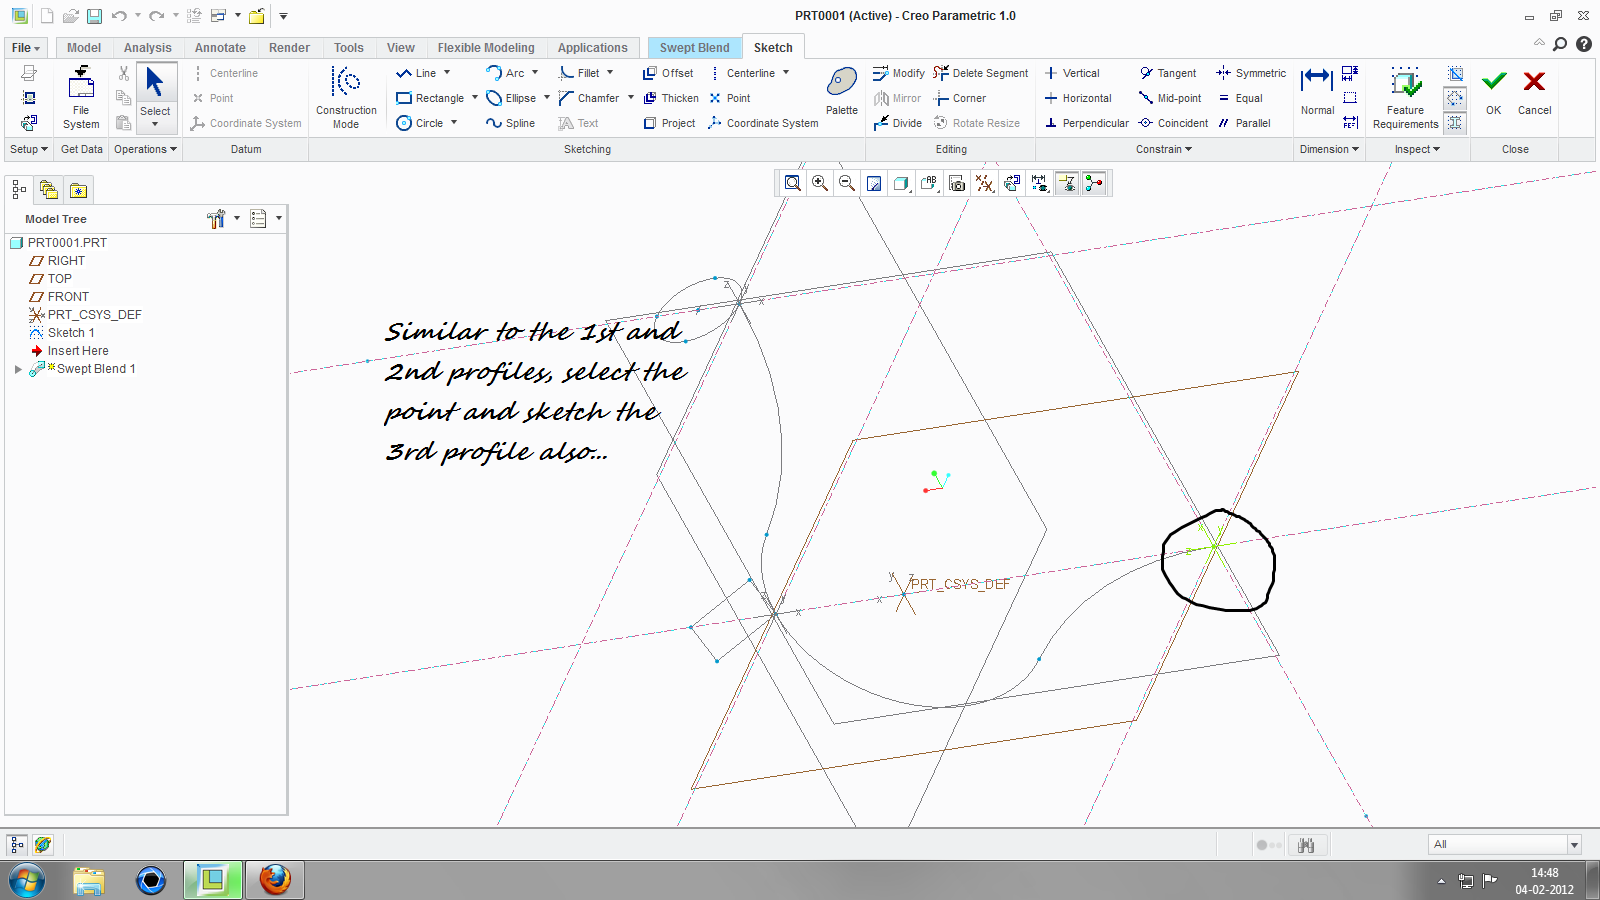Expand the Setup group dropdown

pyautogui.click(x=29, y=149)
